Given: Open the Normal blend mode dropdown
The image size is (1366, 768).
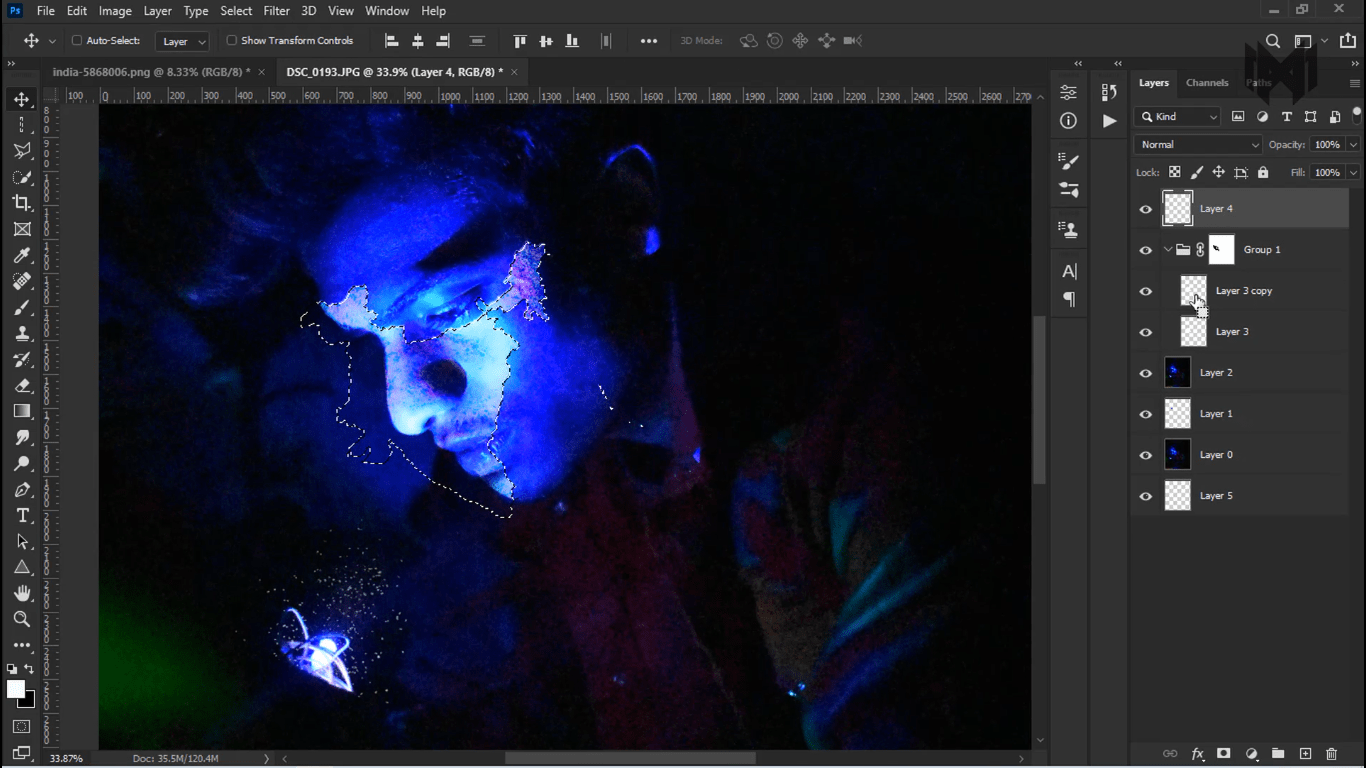Looking at the screenshot, I should pyautogui.click(x=1199, y=145).
